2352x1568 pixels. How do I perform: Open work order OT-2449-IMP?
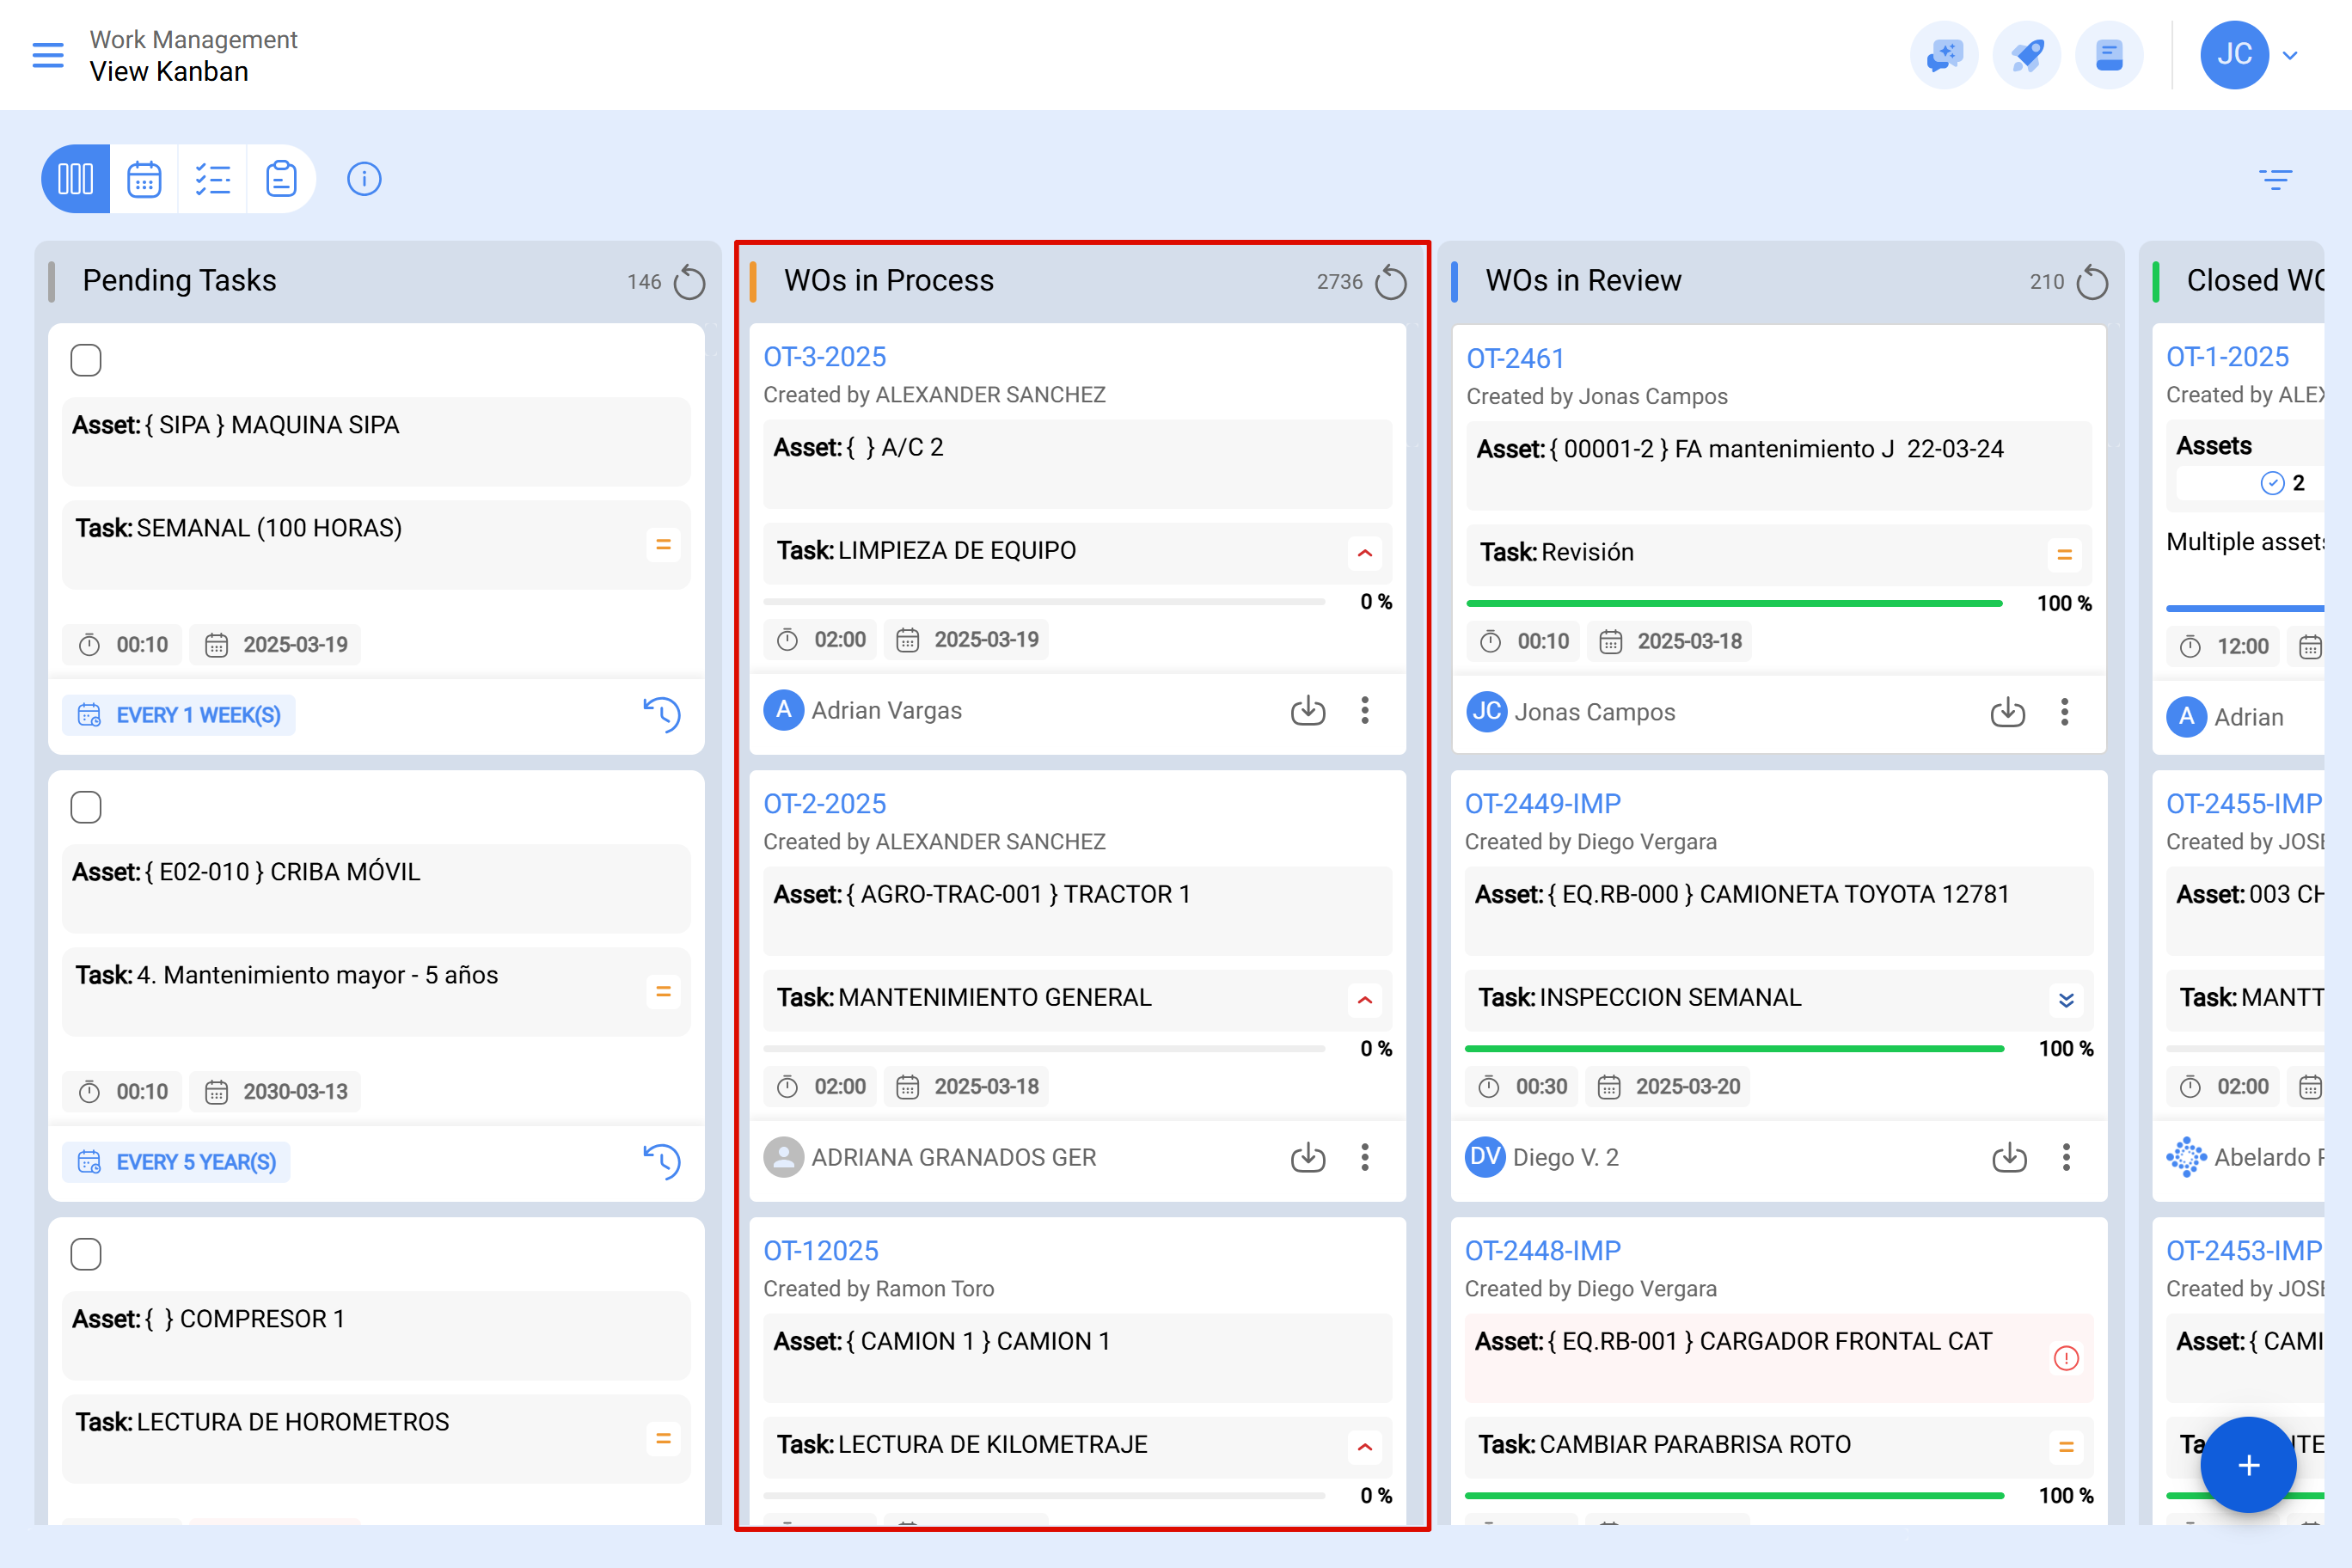(1543, 803)
